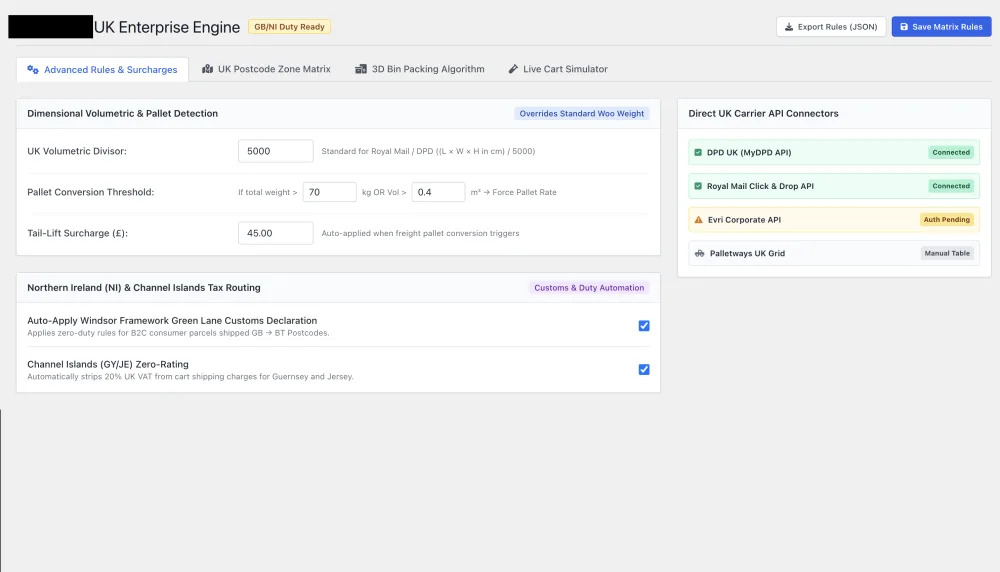The image size is (1000, 572).
Task: Click the Auto-applied when freight pallet hint
Action: coord(420,233)
